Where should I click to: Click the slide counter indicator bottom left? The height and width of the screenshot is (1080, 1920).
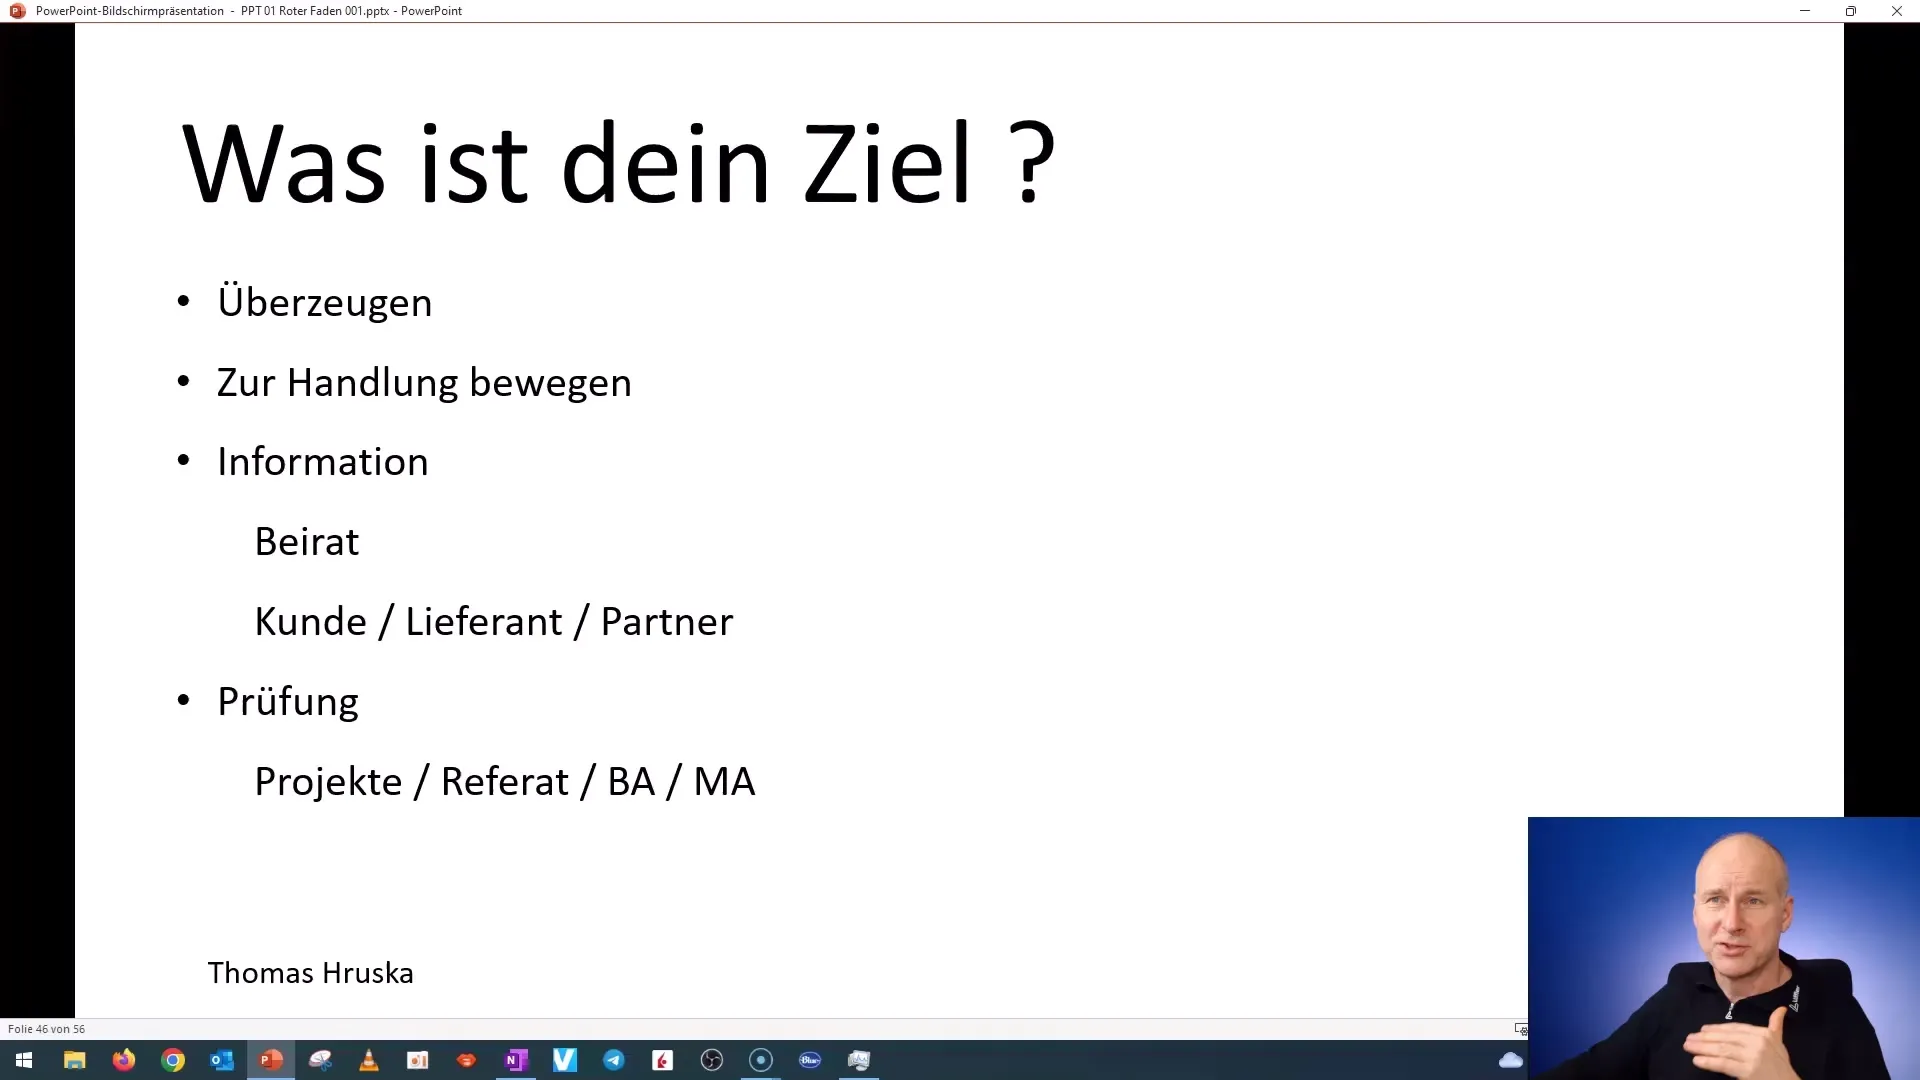click(x=46, y=1029)
